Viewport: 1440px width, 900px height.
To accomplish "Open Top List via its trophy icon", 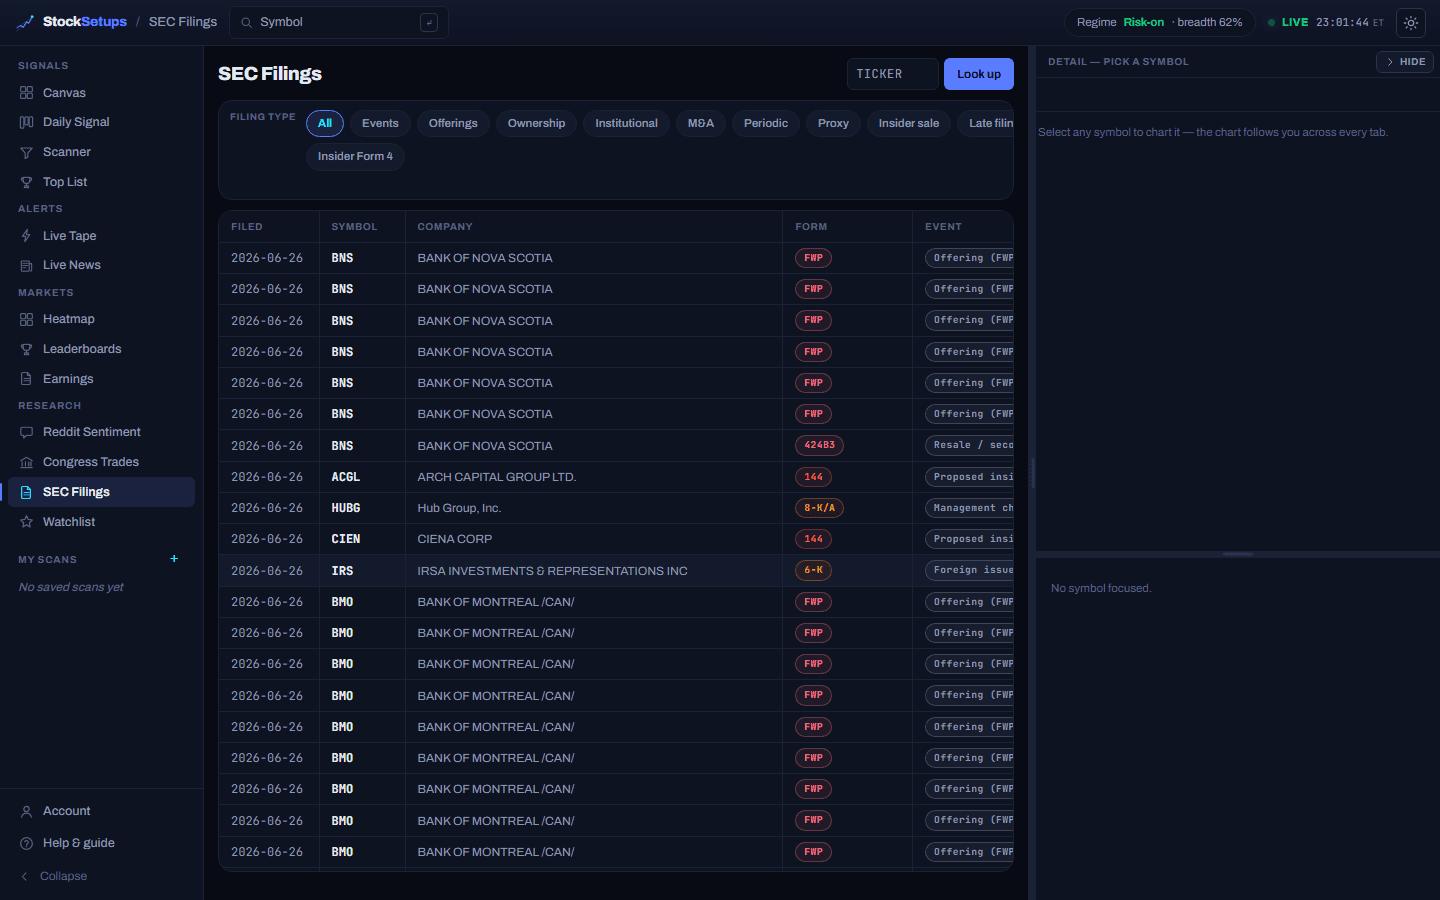I will tap(26, 182).
